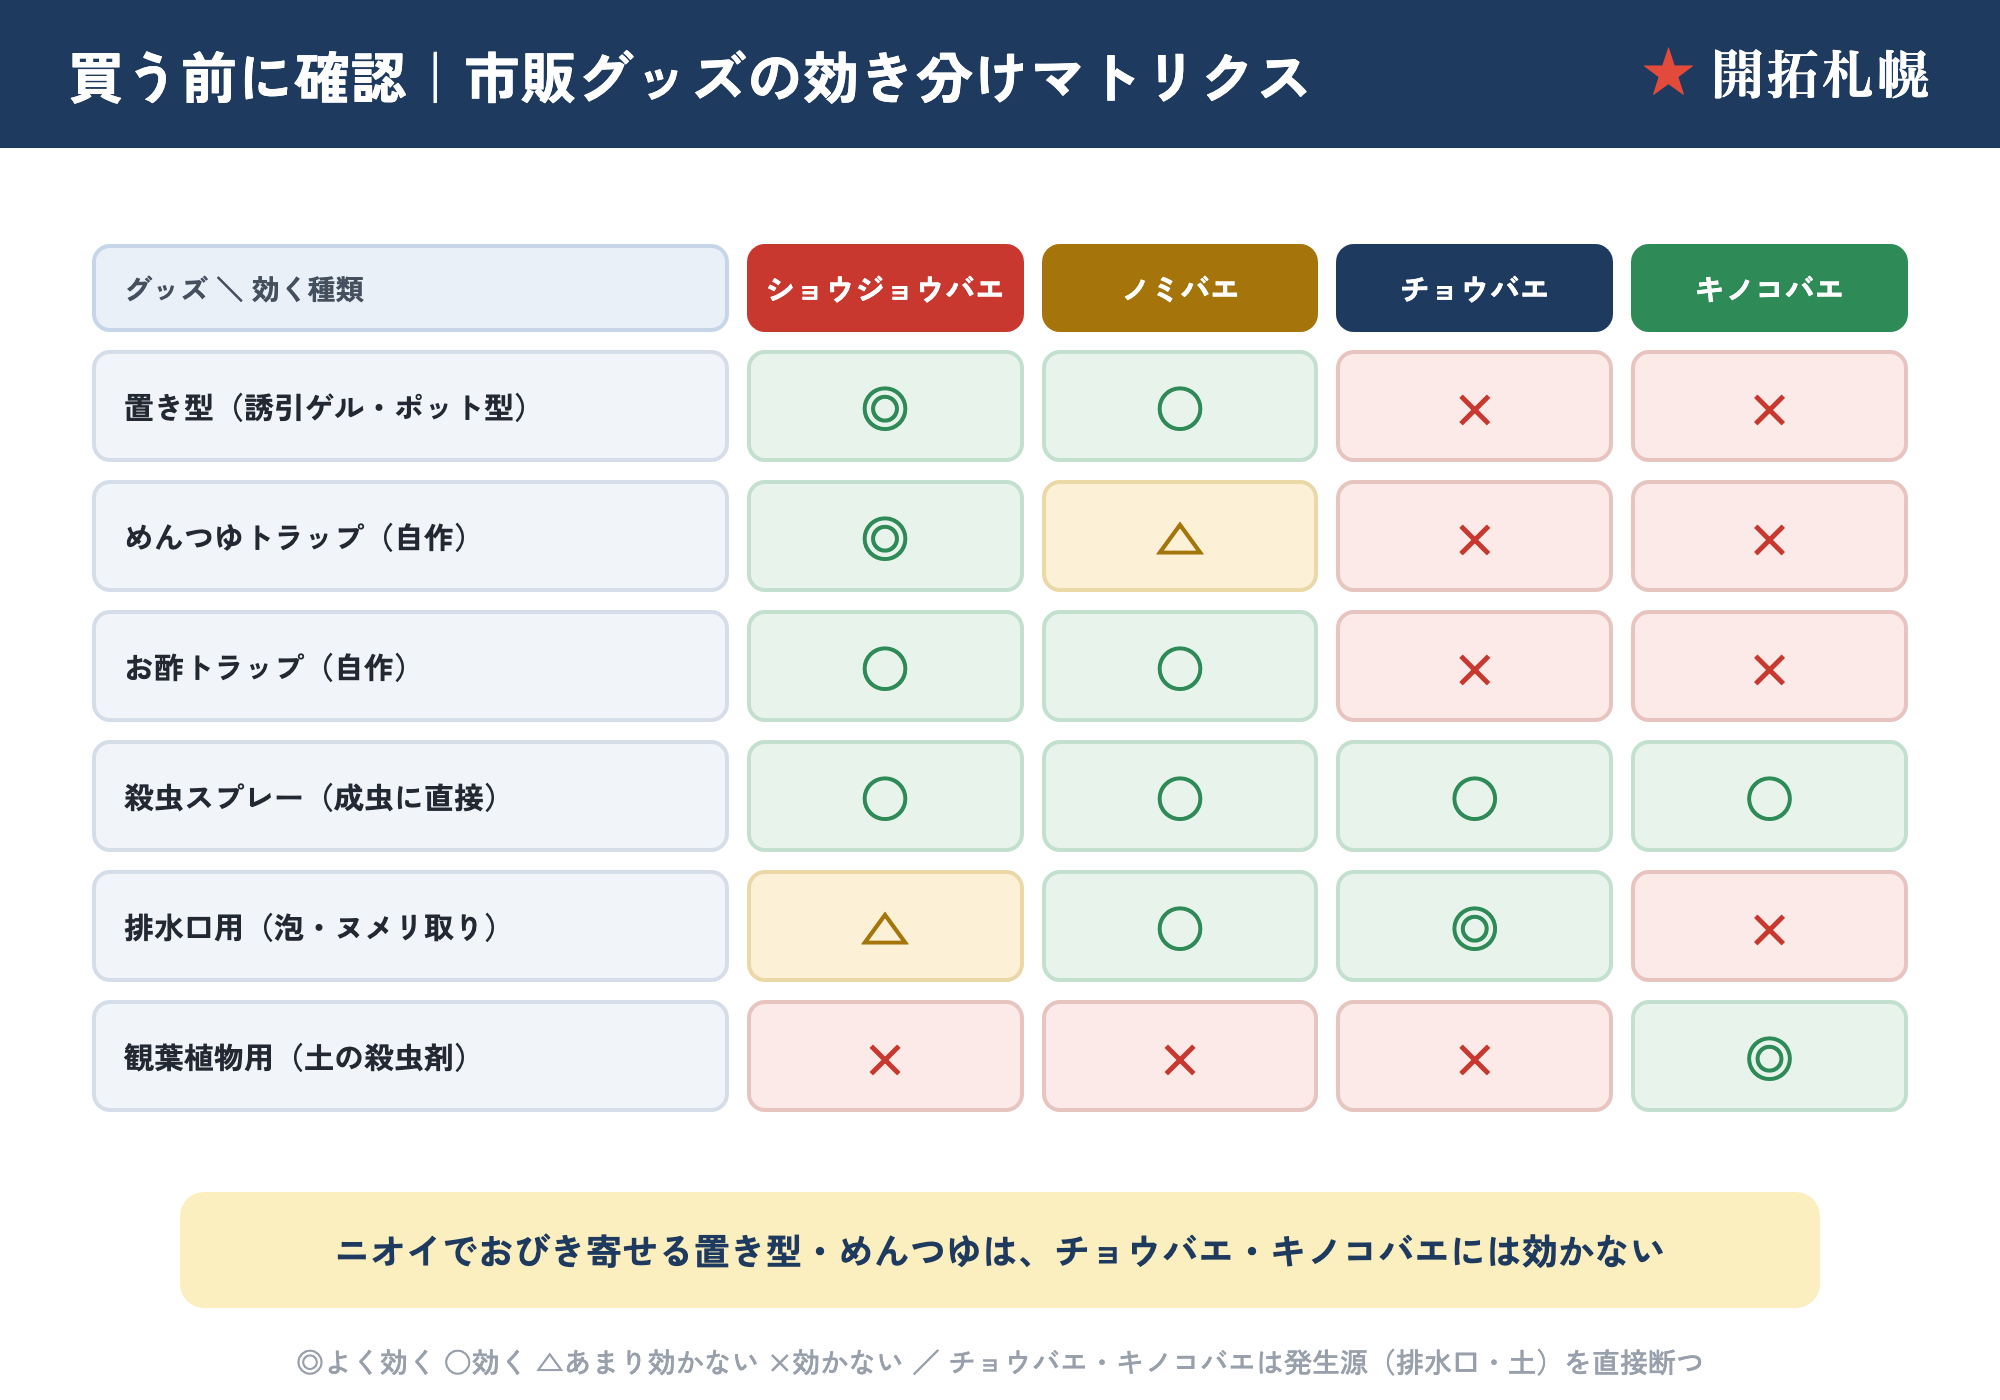
Task: Click circle for 殺虫スプレー under チョウバエ
Action: [x=1474, y=798]
